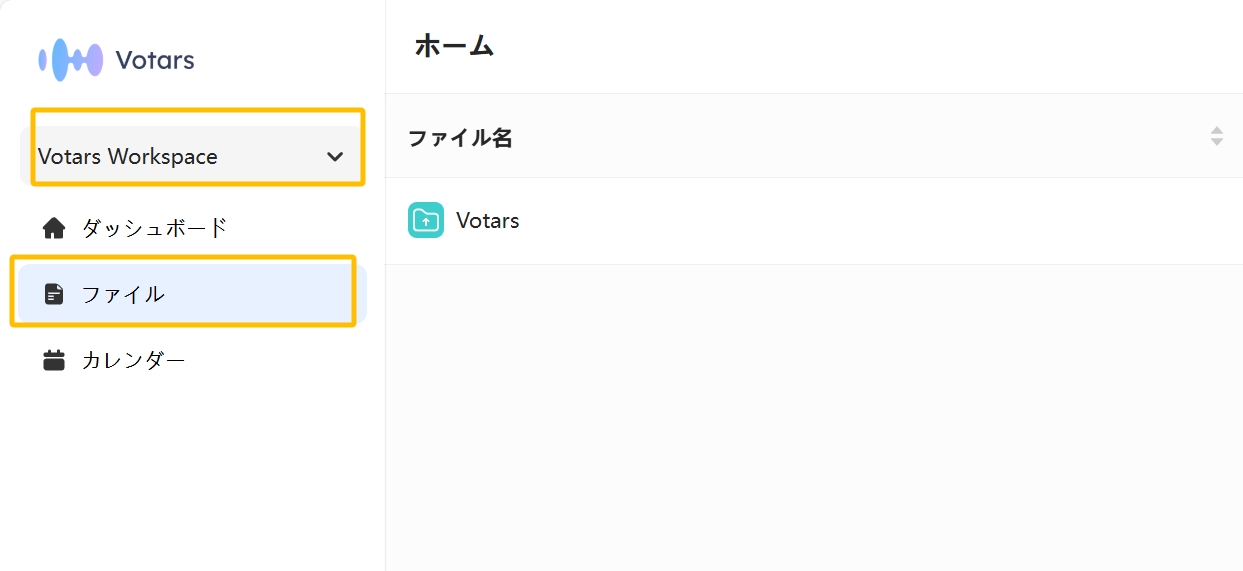Click the Votars brand name text
The height and width of the screenshot is (571, 1243).
point(155,60)
